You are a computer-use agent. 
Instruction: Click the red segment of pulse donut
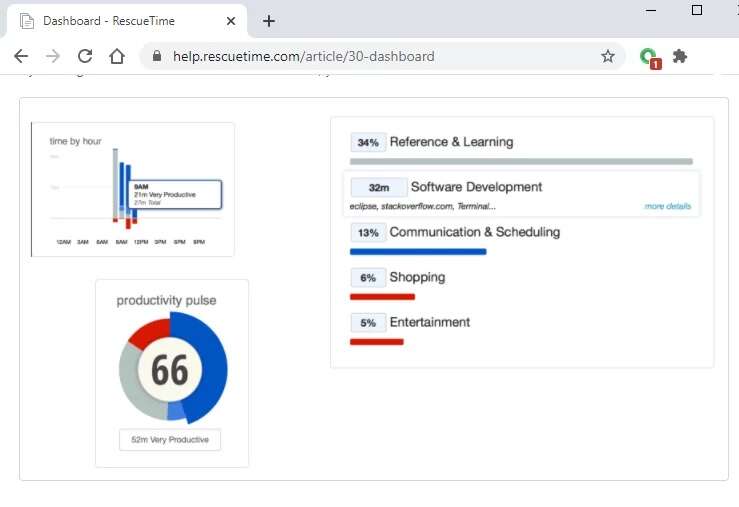click(x=150, y=331)
